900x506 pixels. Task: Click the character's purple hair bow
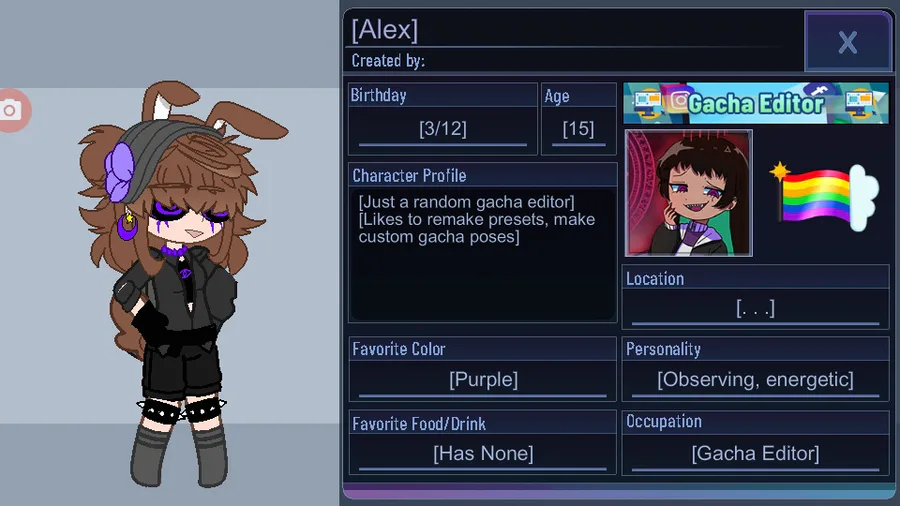click(119, 172)
